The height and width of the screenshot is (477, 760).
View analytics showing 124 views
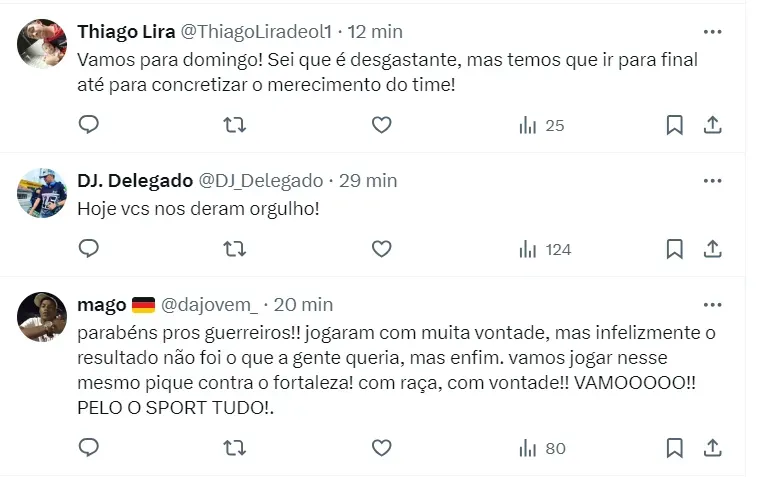point(545,249)
